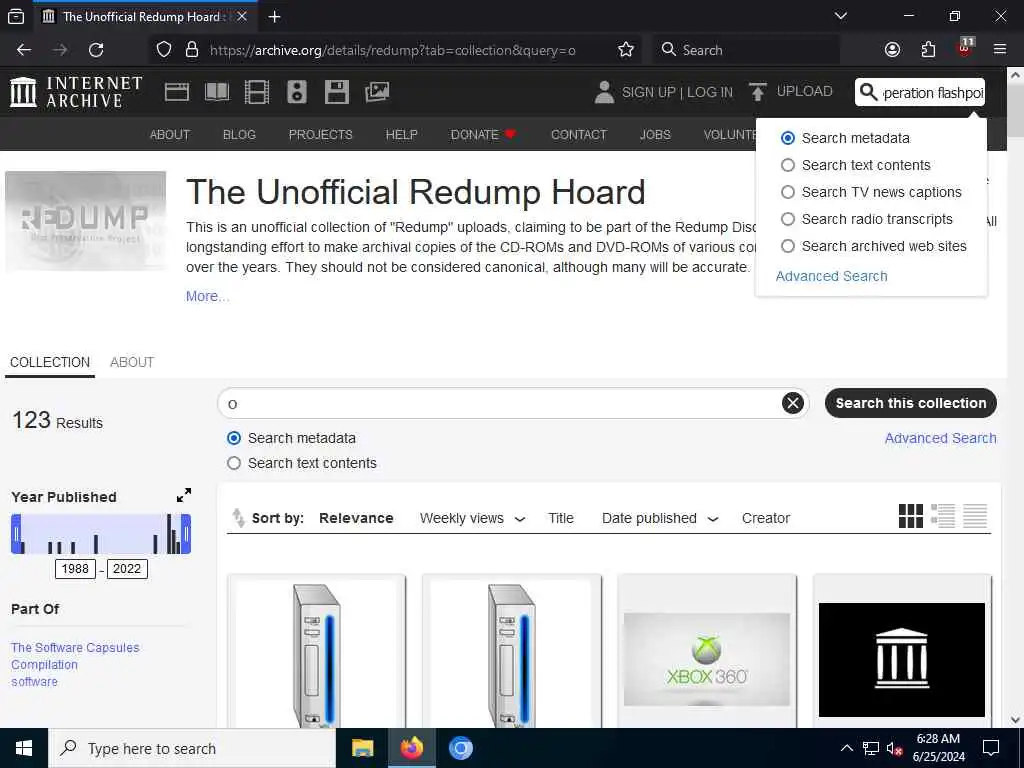Open Advanced Search link in dropdown panel

[831, 276]
